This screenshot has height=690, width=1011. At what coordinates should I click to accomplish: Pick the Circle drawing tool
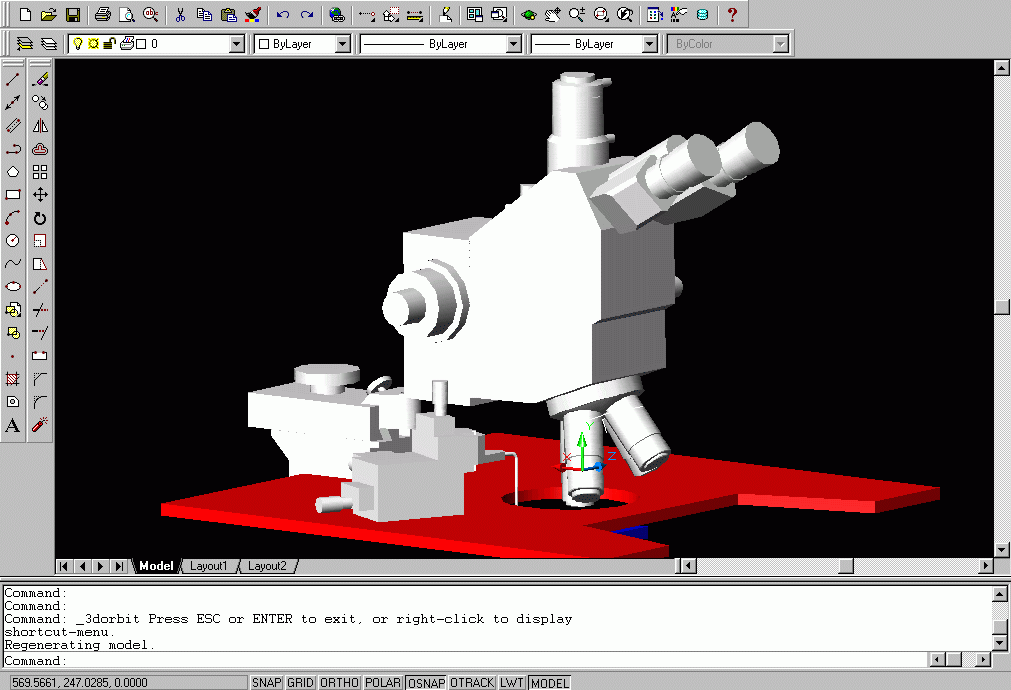(13, 241)
